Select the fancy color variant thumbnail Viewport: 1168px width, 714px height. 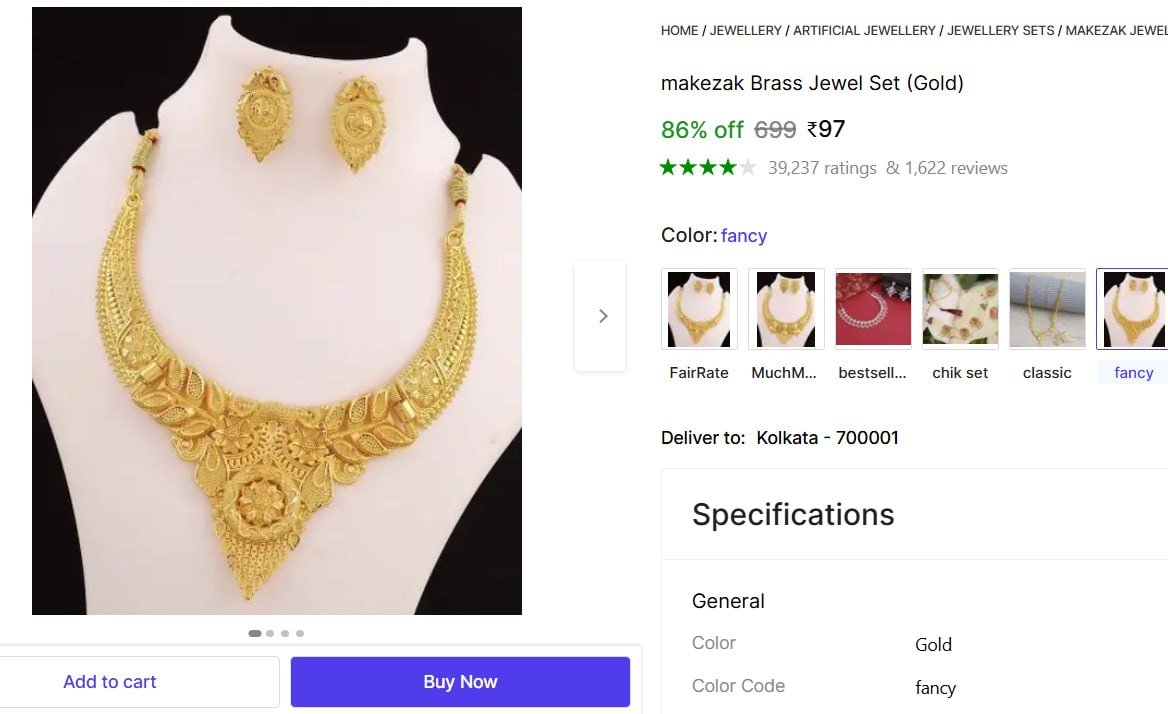1133,309
